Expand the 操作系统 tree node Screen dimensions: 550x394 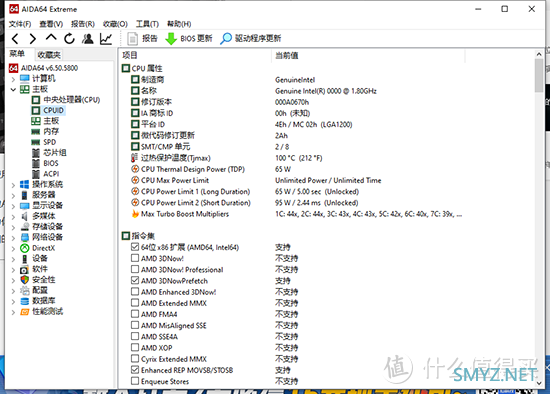13,185
